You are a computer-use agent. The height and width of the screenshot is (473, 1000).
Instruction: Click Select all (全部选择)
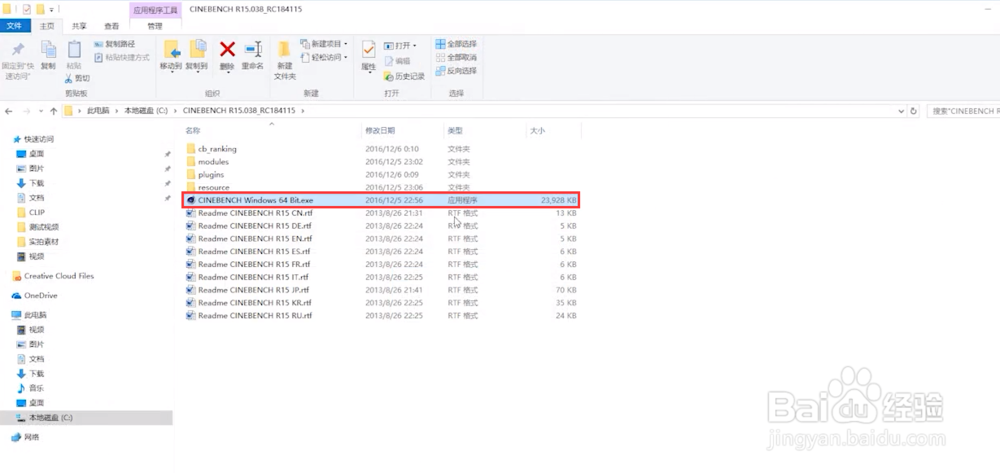click(456, 44)
